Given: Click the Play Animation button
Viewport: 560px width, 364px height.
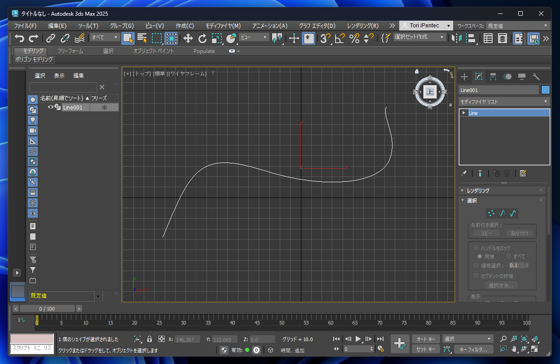Looking at the screenshot, I should coord(358,339).
